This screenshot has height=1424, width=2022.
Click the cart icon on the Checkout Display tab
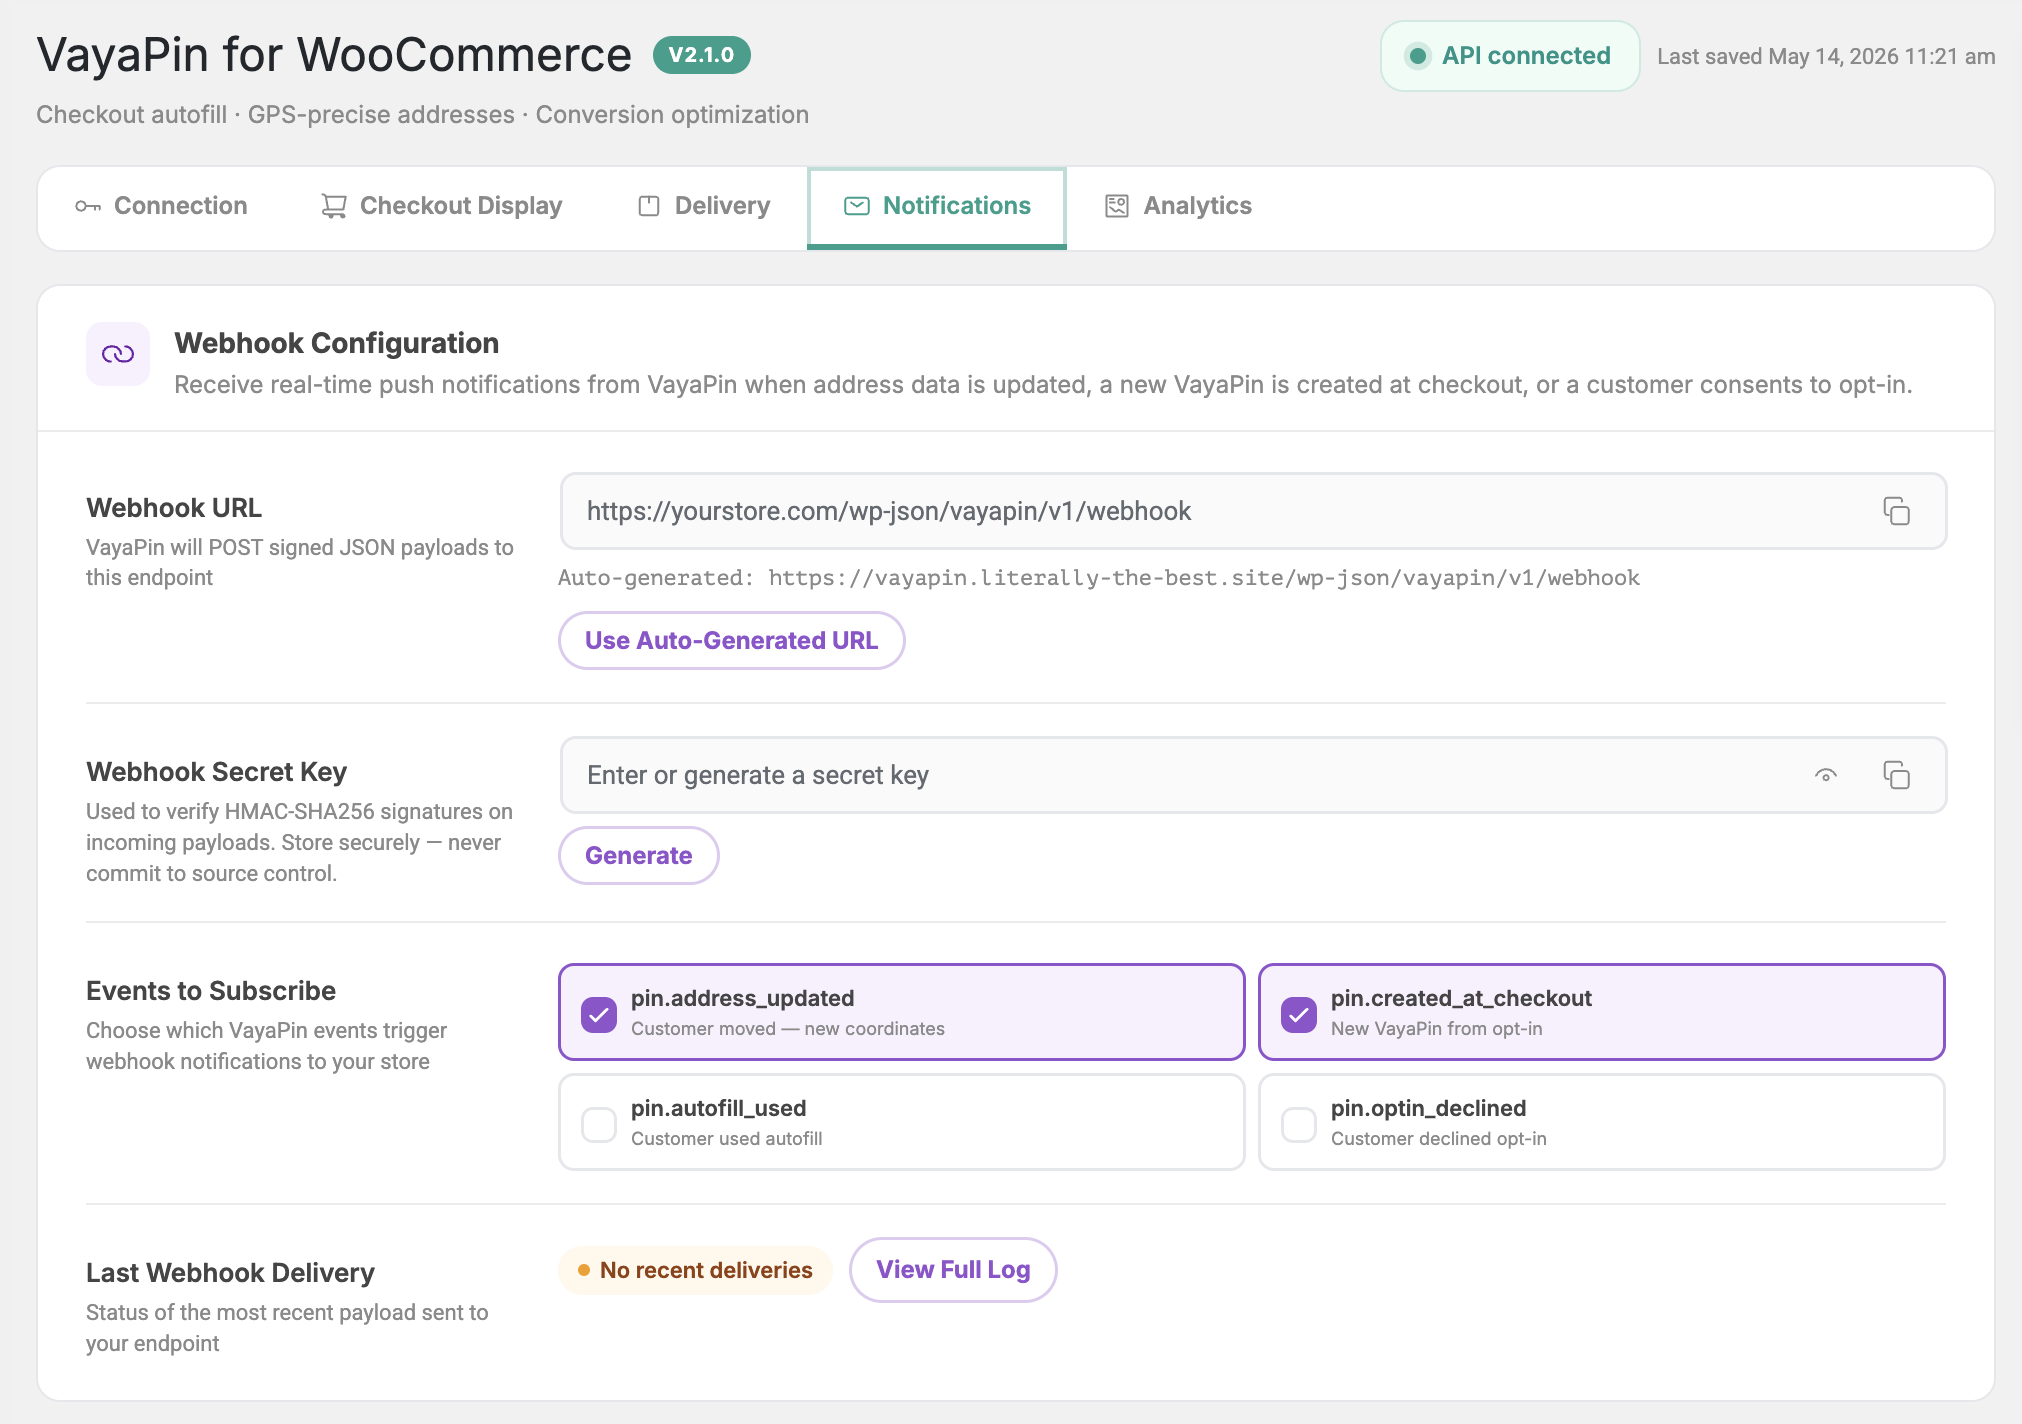(x=333, y=206)
